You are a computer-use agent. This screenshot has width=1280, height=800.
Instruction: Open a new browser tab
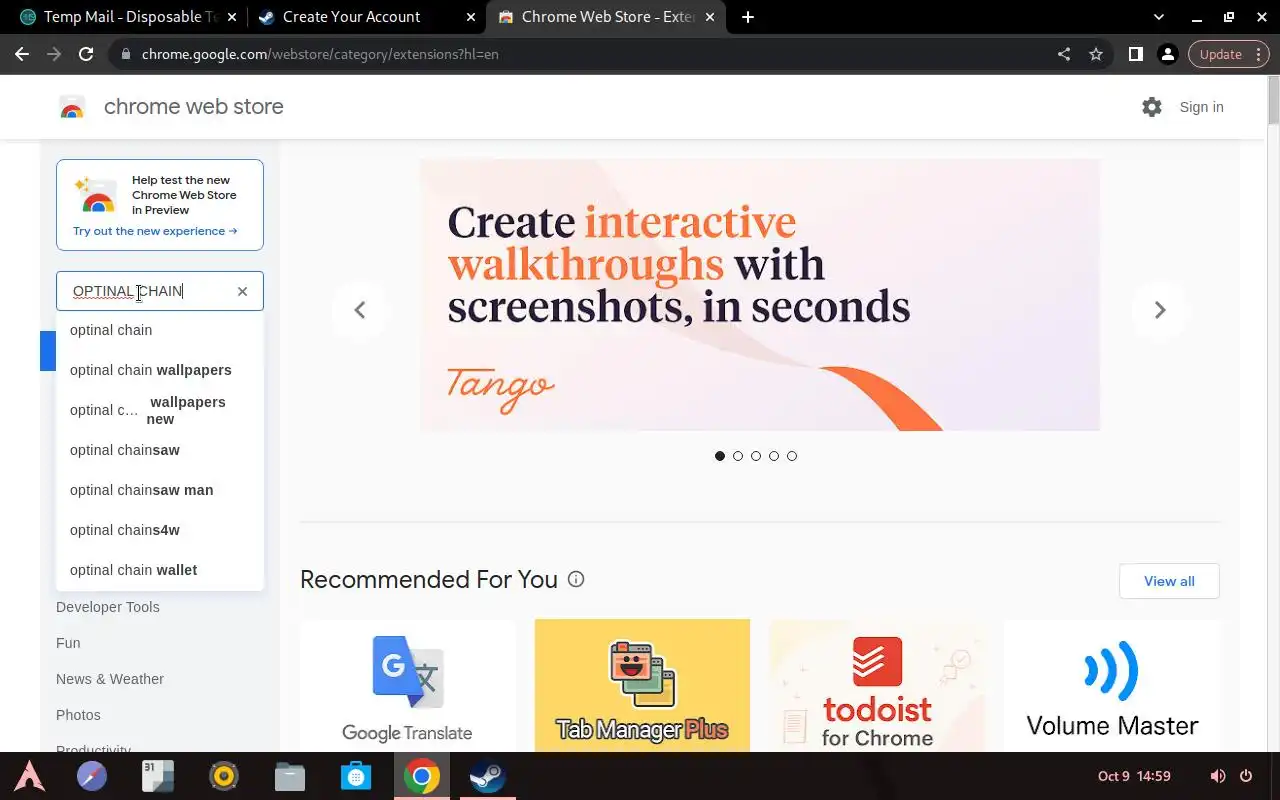pos(748,17)
